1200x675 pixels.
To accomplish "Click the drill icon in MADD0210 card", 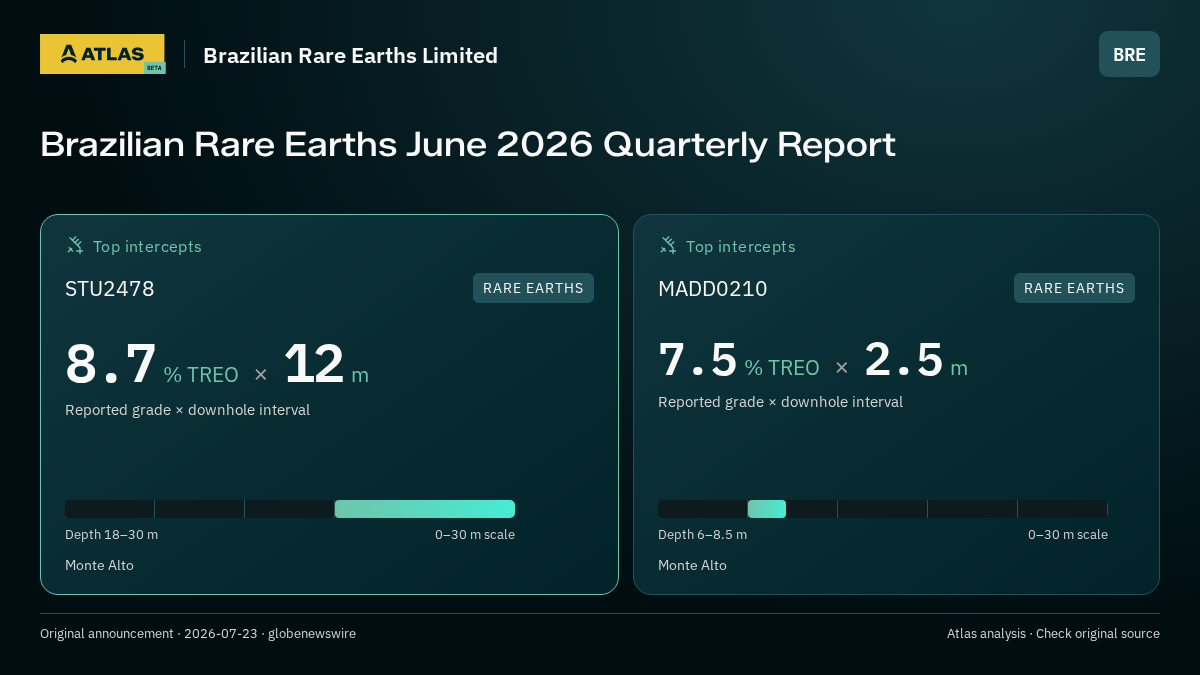I will 668,245.
